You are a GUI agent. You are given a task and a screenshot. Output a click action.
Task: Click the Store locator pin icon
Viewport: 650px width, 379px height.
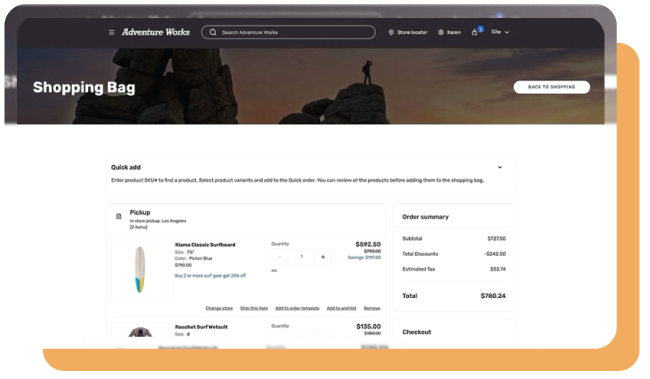click(x=391, y=32)
